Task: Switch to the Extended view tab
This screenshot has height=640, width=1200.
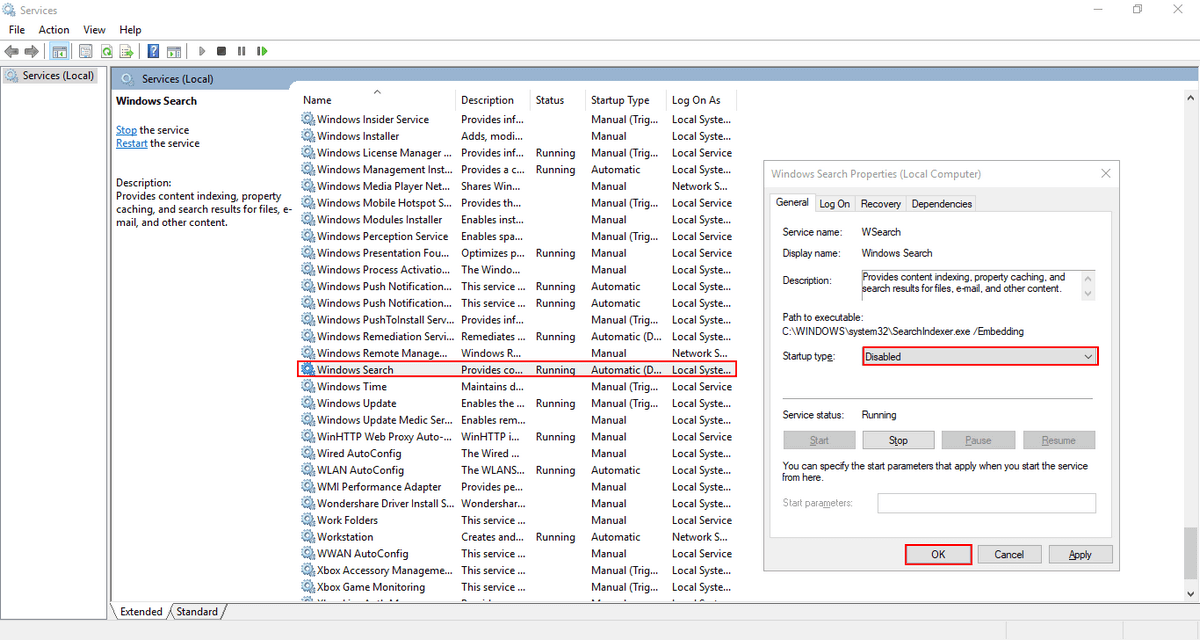Action: pos(141,611)
